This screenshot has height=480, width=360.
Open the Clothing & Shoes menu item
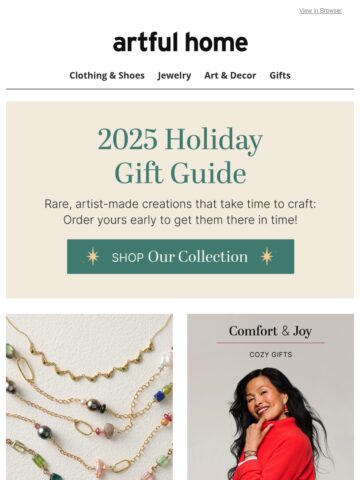click(x=107, y=76)
